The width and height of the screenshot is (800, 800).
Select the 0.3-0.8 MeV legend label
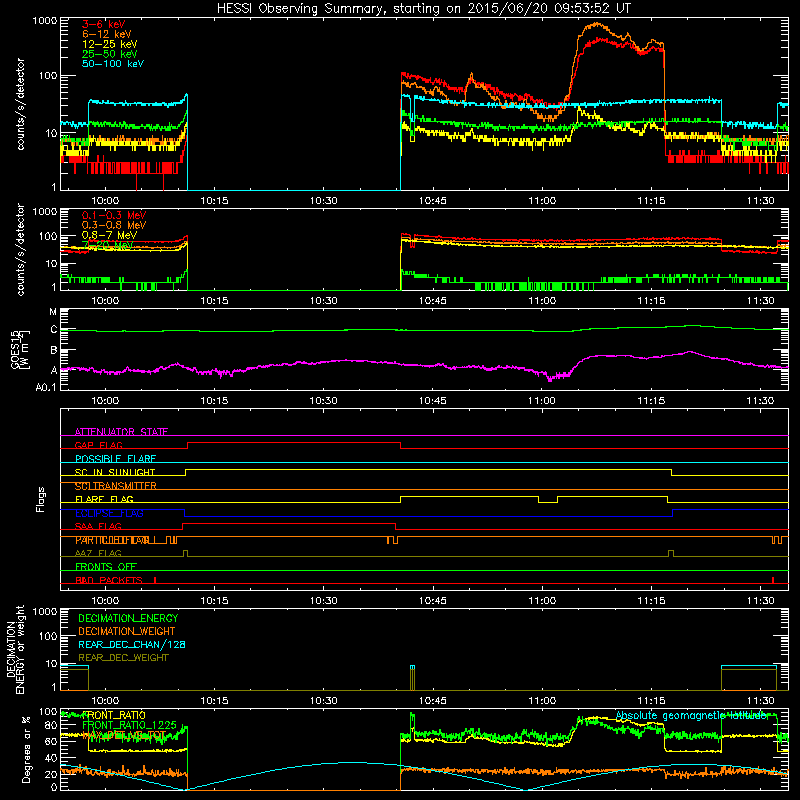(x=114, y=225)
